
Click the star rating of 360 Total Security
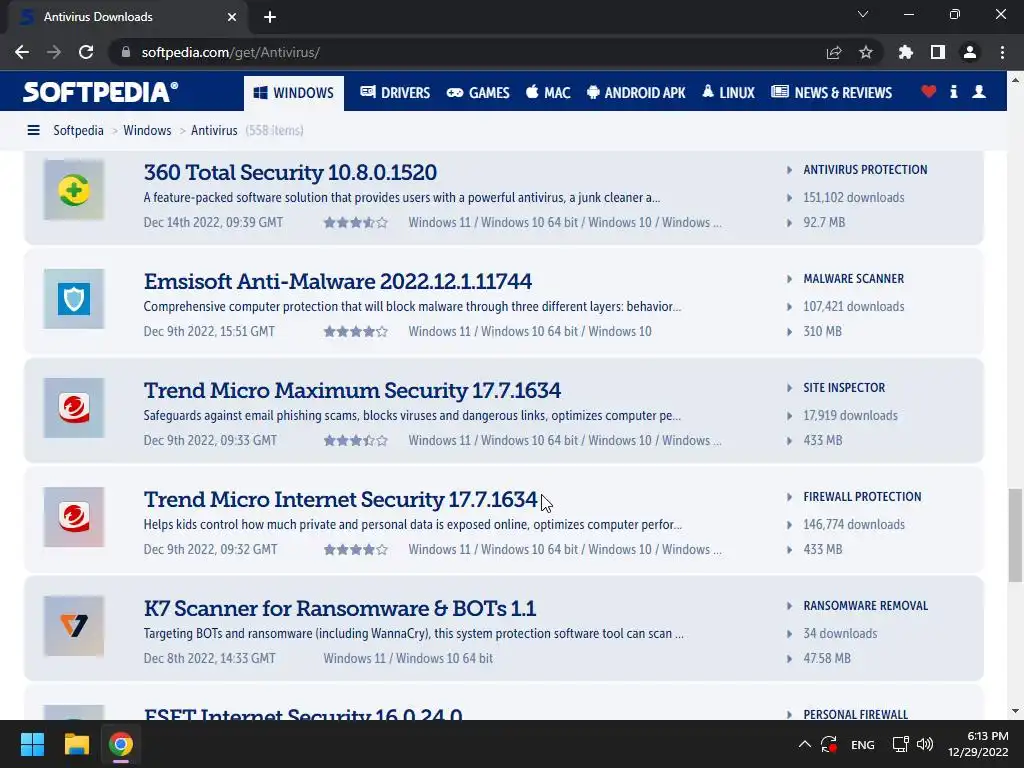[x=356, y=223]
